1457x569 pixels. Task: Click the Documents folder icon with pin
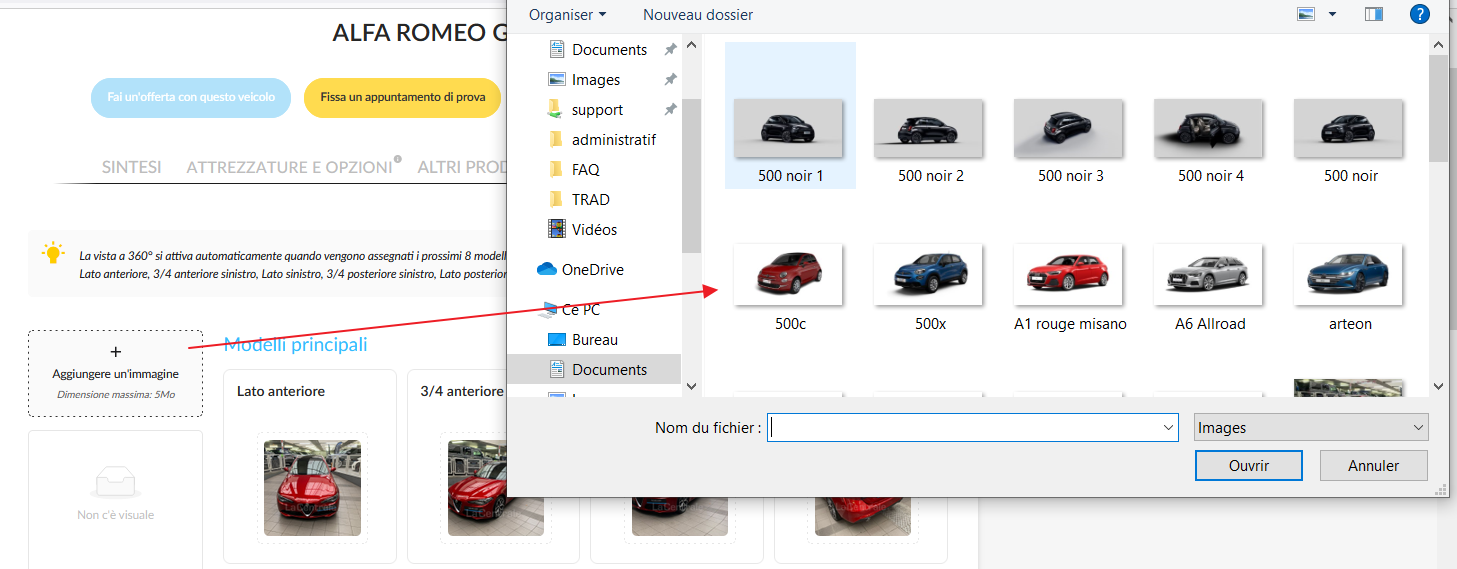(557, 49)
